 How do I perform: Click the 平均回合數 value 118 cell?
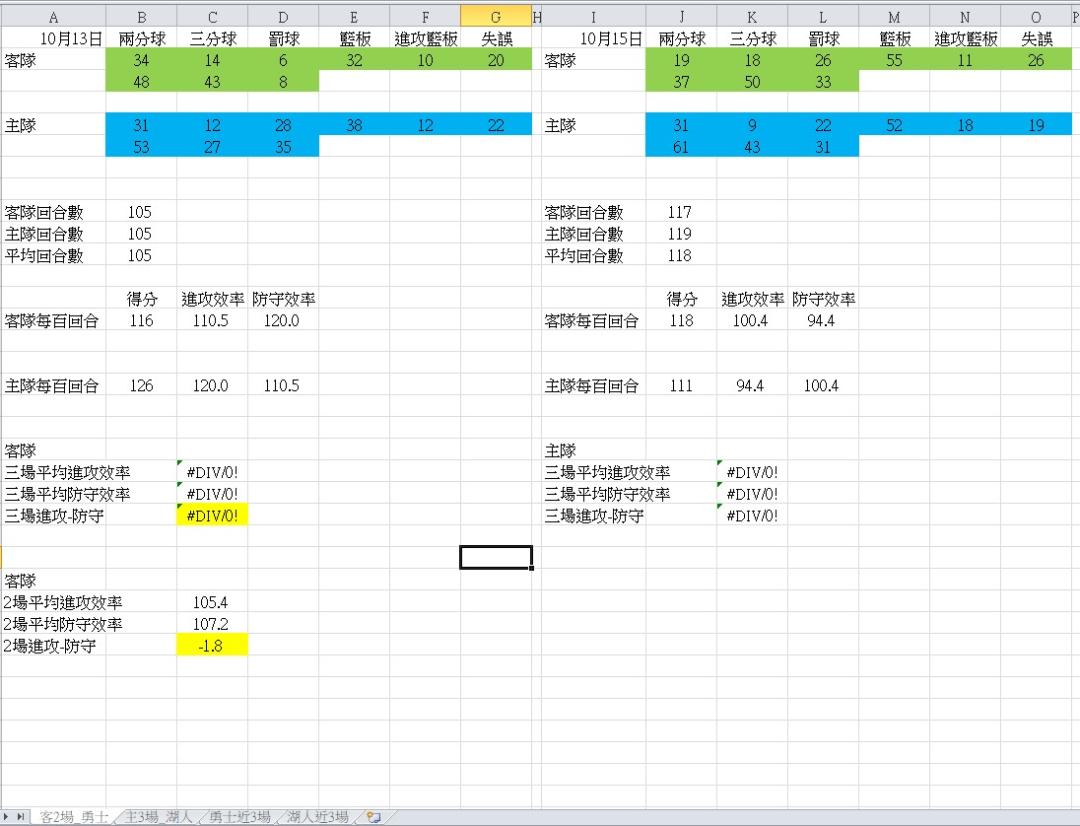pos(680,256)
